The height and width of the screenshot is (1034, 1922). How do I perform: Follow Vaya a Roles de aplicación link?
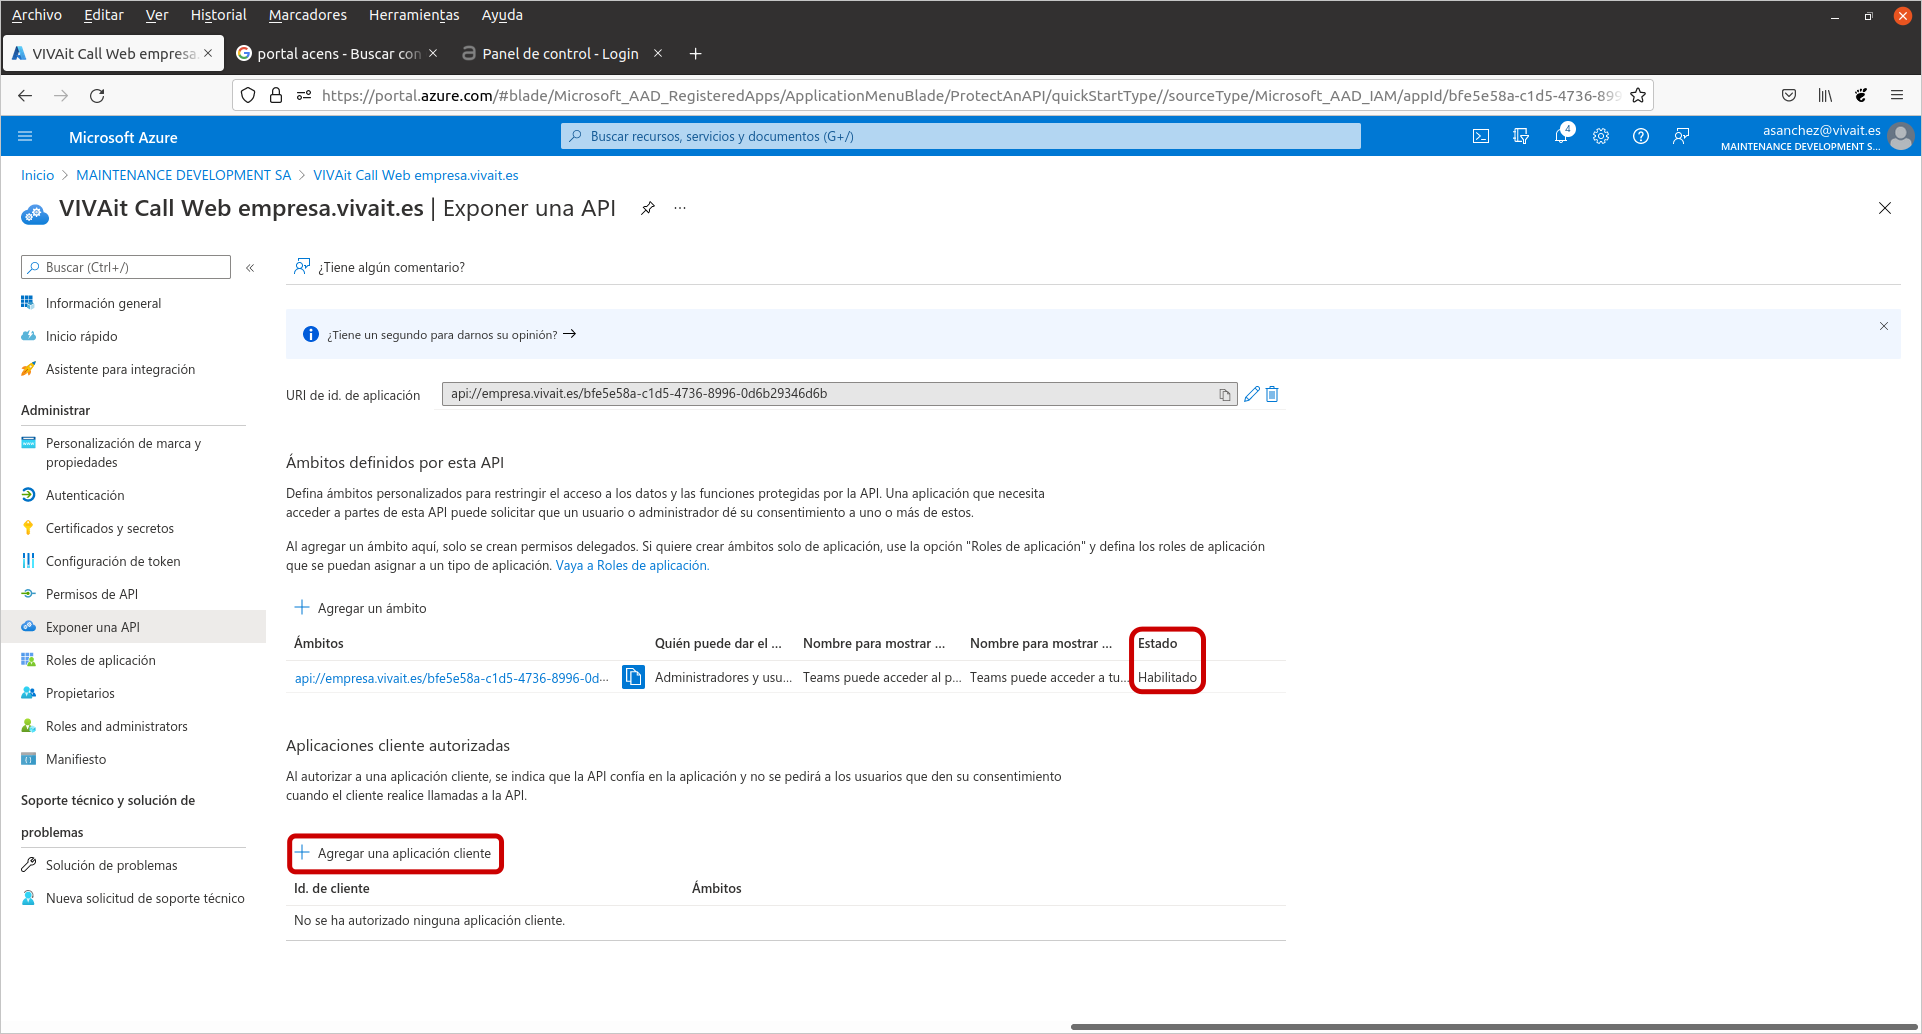click(632, 566)
